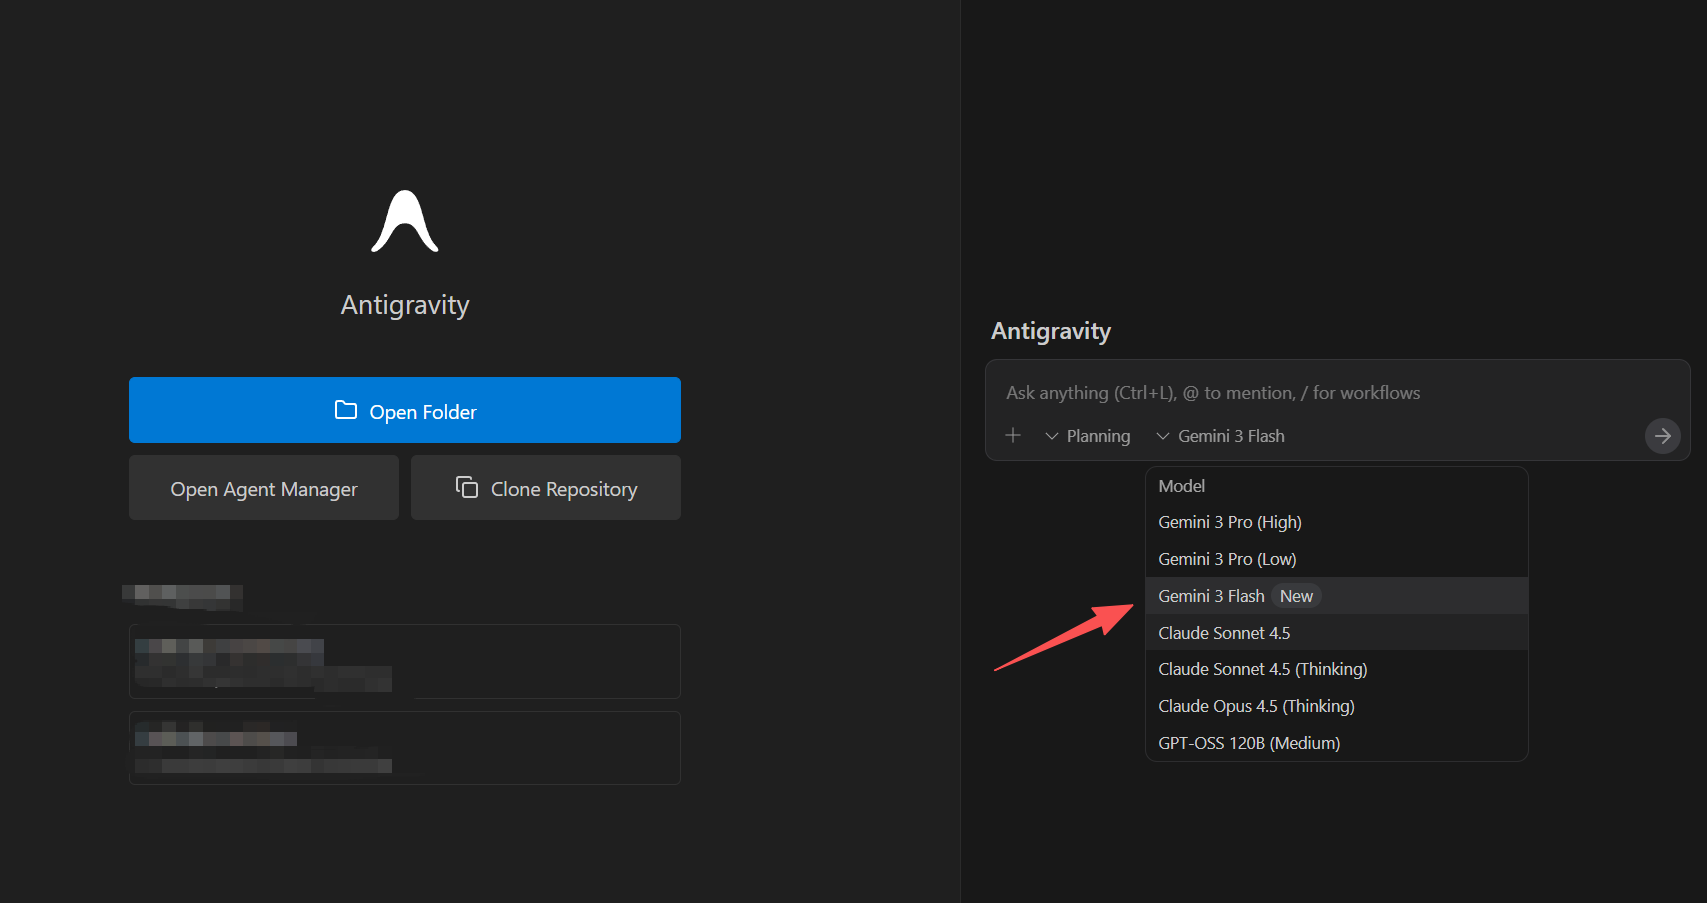Select Claude Sonnet 4.5 model
Image resolution: width=1707 pixels, height=903 pixels.
click(x=1224, y=633)
